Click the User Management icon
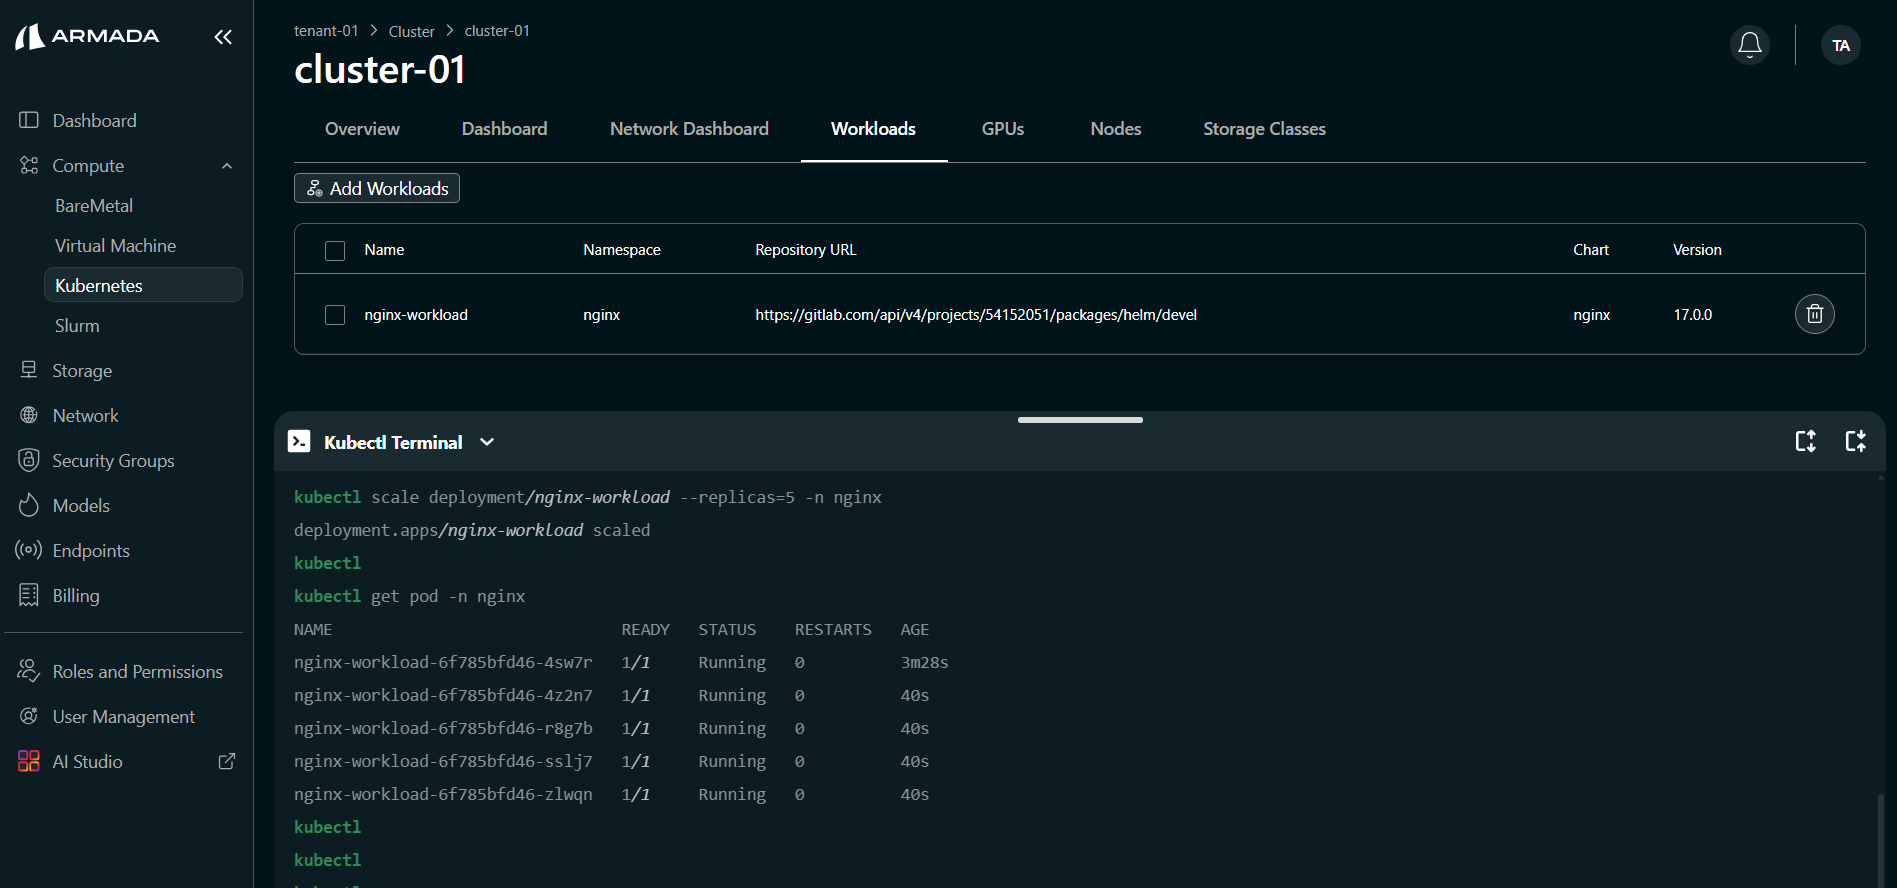1897x888 pixels. 29,716
